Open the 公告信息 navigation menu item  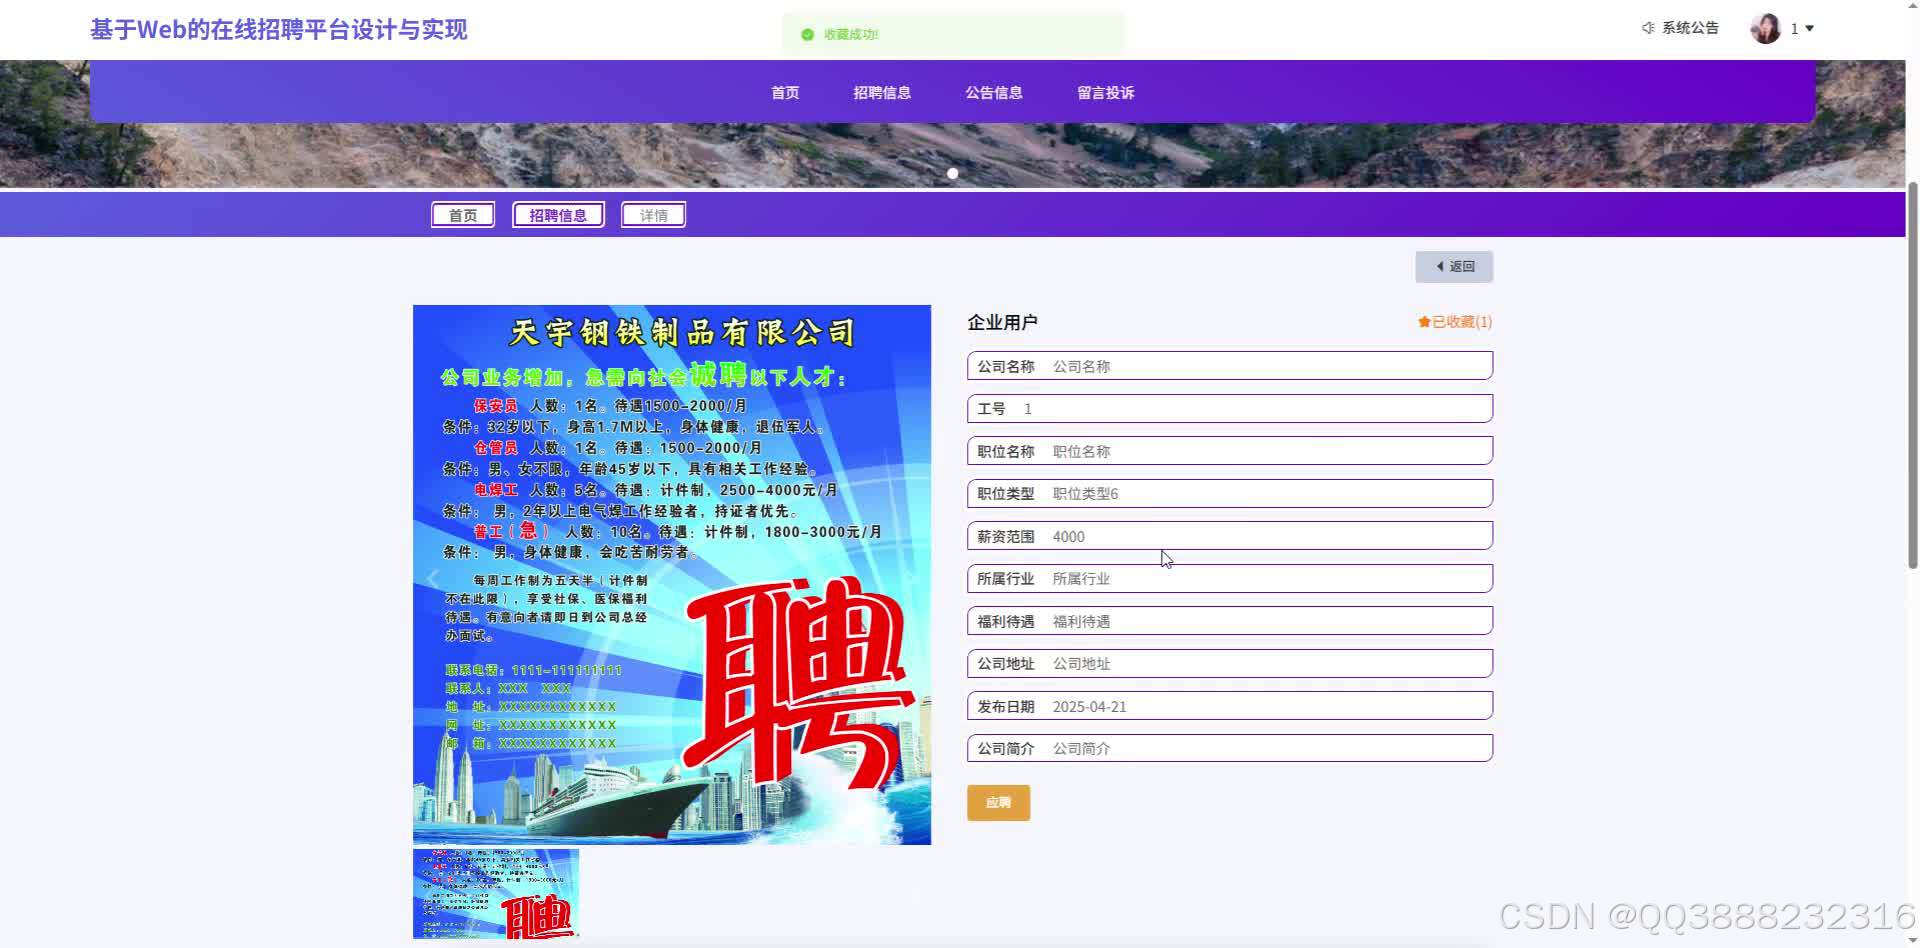993,92
